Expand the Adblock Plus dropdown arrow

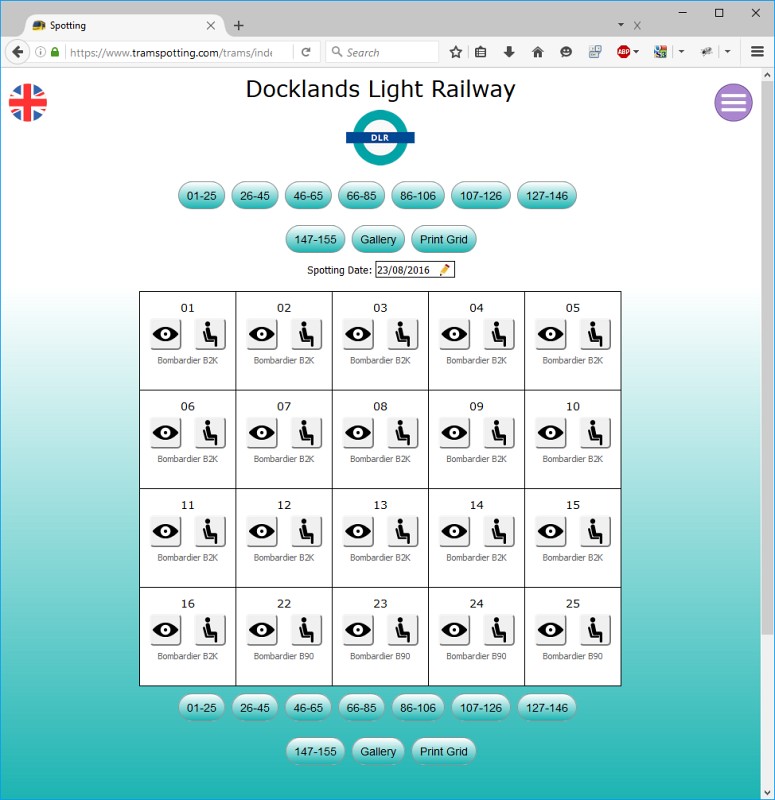636,52
